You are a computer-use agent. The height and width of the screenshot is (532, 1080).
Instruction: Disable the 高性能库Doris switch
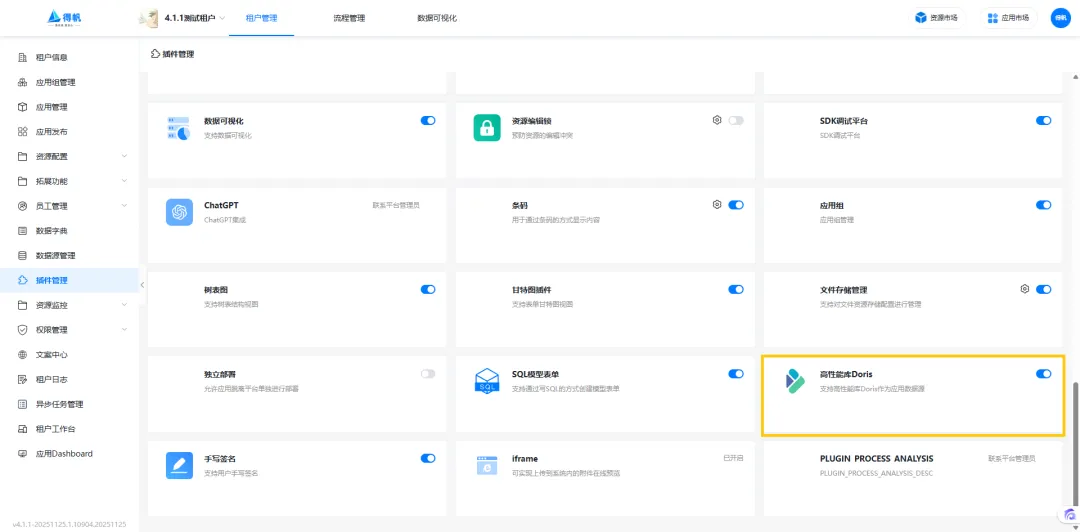(1043, 374)
